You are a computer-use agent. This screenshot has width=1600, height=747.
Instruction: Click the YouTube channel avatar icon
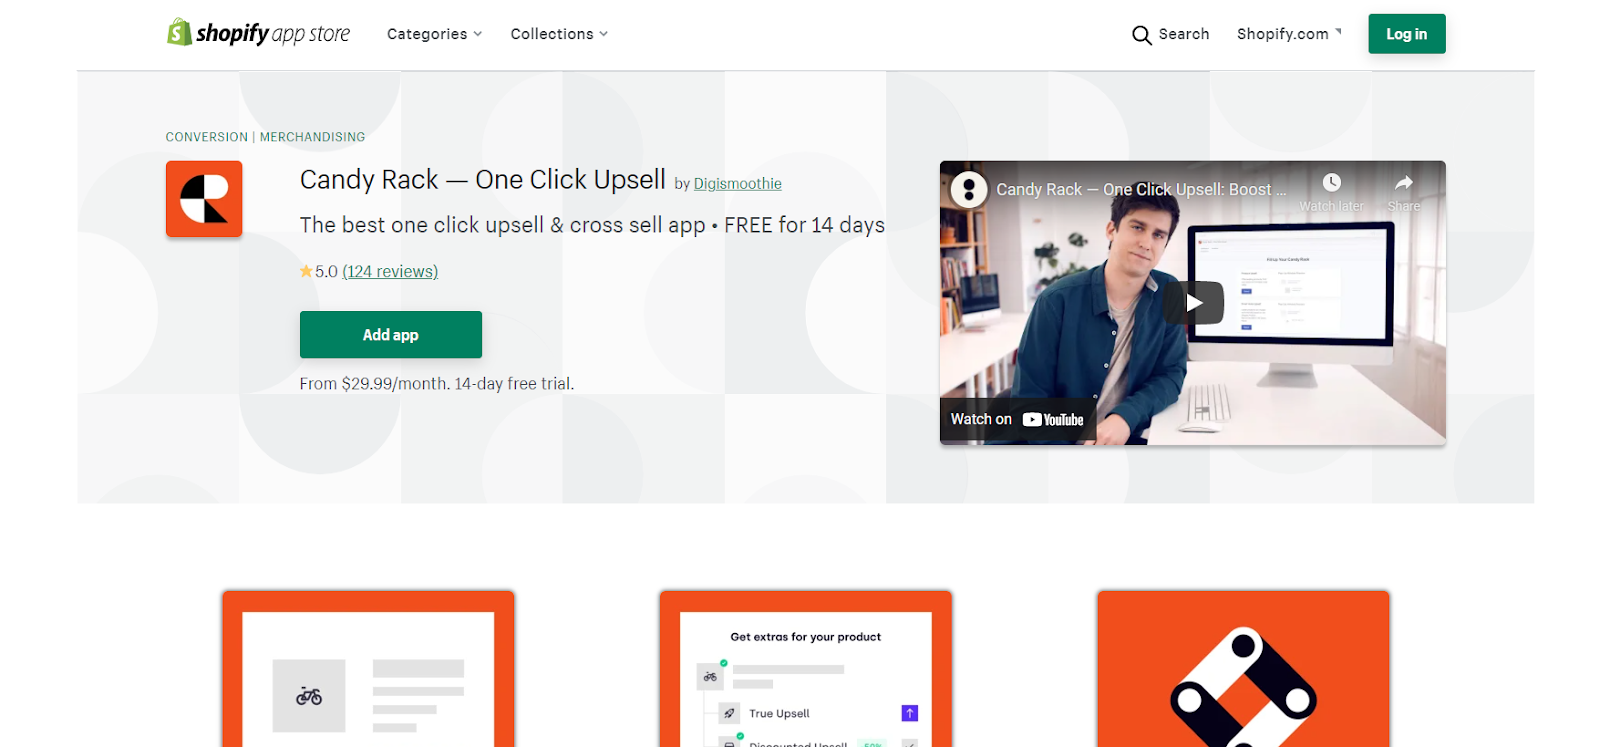pos(968,189)
